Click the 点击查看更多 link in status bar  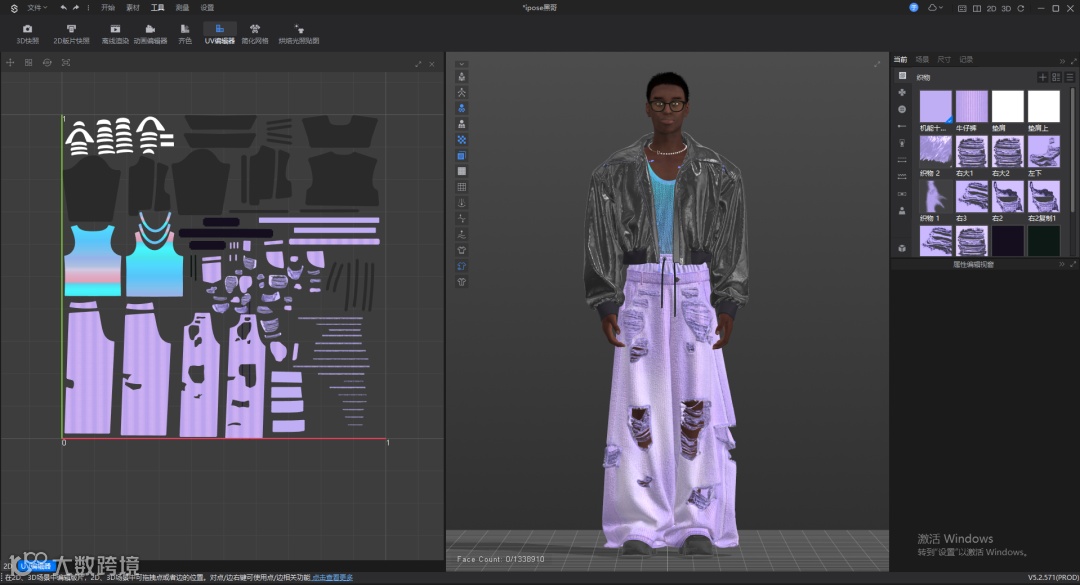click(x=332, y=577)
